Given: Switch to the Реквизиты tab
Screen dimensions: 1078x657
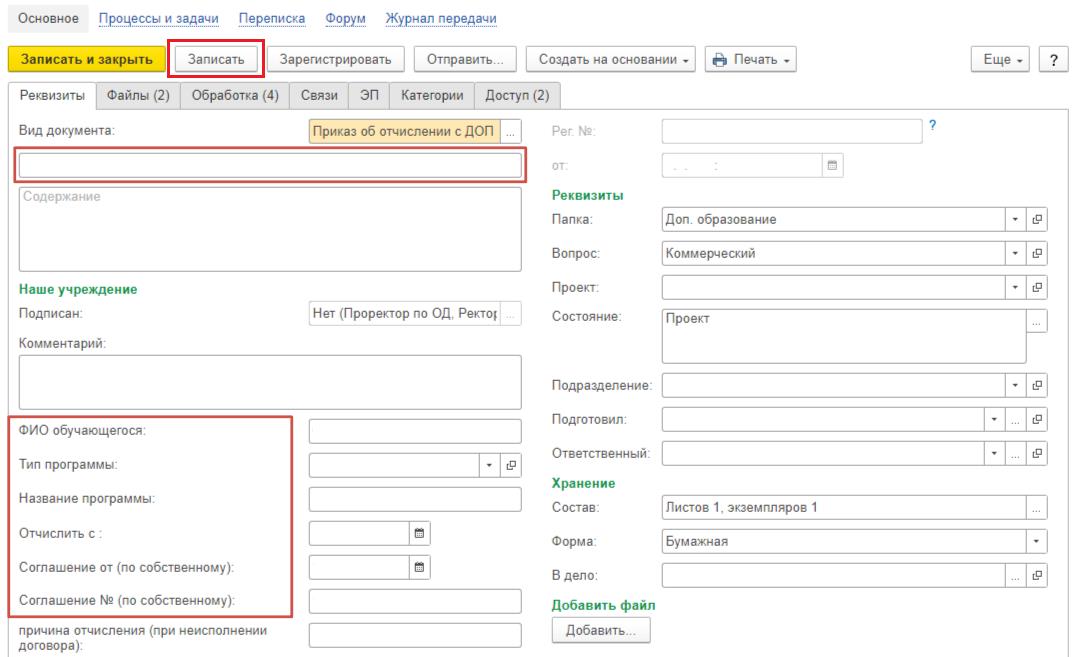Looking at the screenshot, I should [x=52, y=96].
